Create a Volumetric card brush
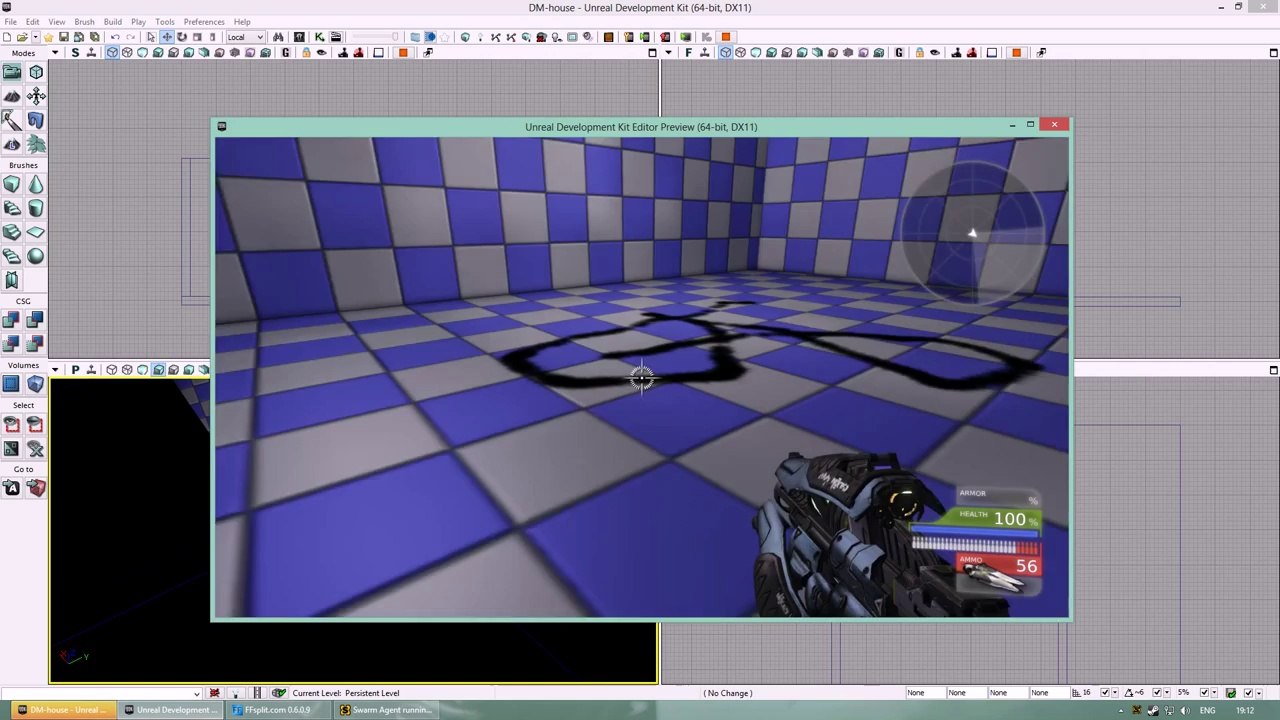 coord(12,280)
